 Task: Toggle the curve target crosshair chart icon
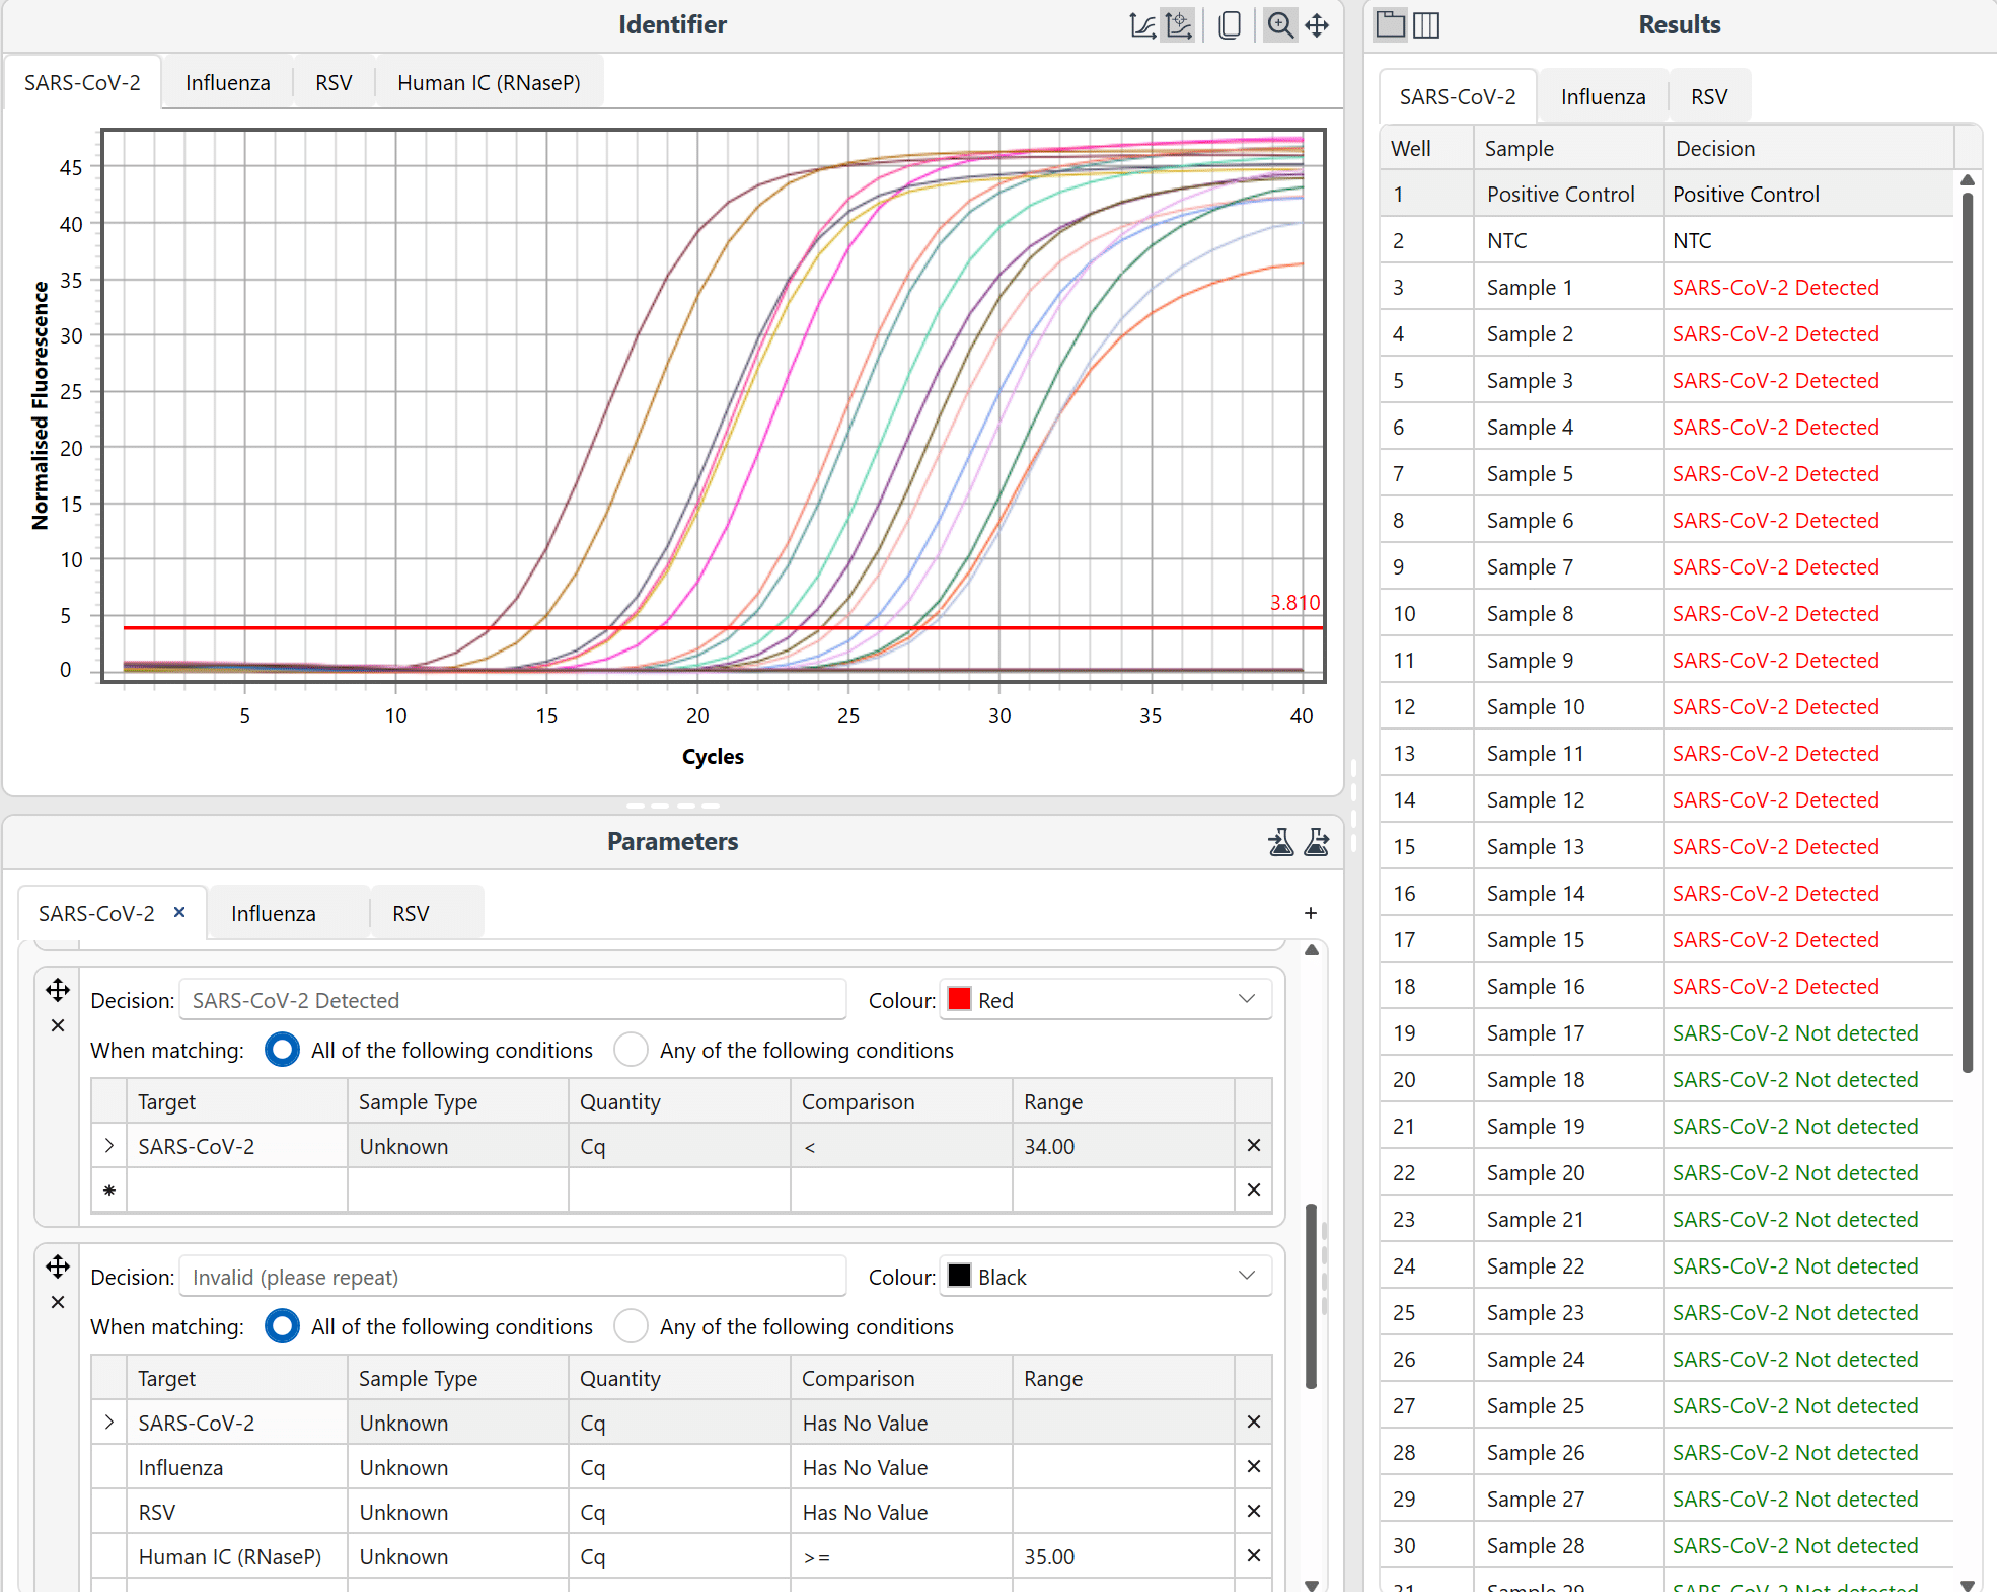(x=1179, y=25)
